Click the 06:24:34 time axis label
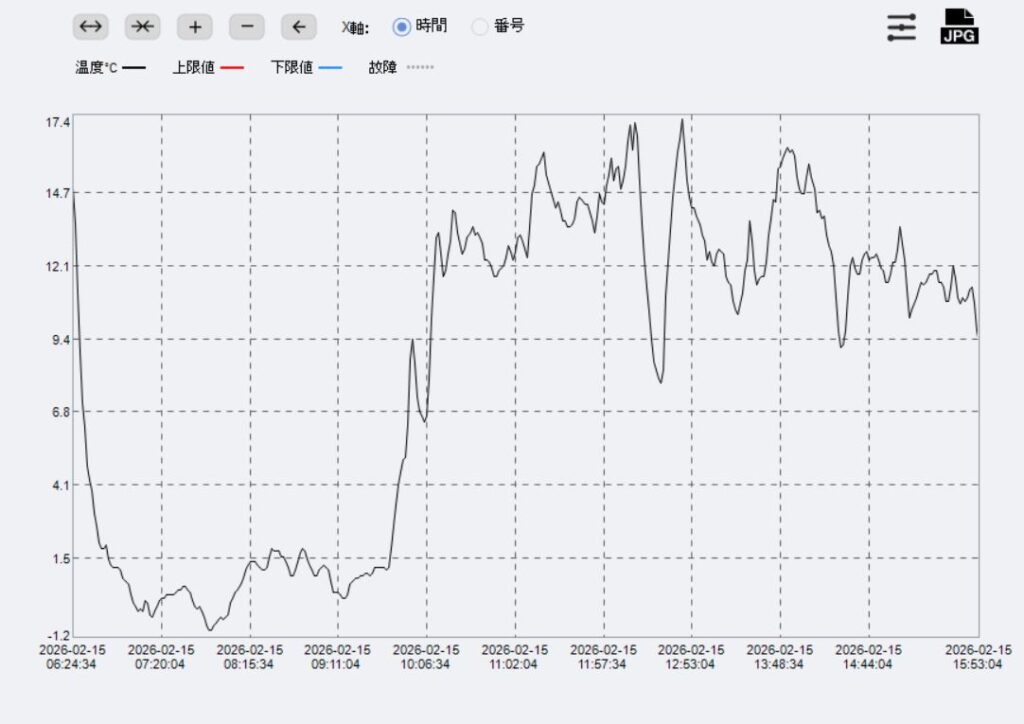Screen dimensions: 1024x724 (71, 663)
